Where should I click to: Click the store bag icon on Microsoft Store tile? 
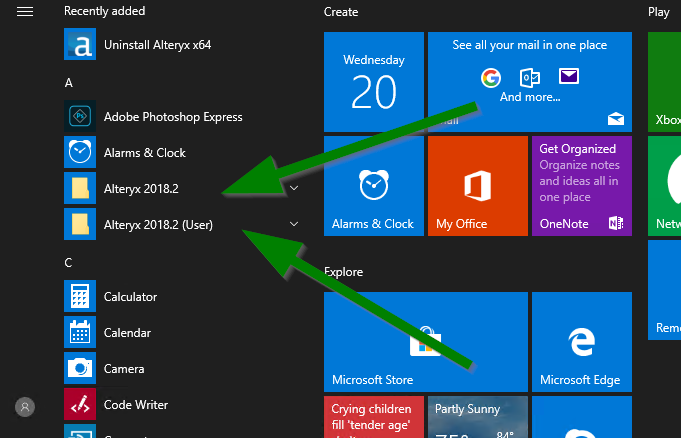pos(426,342)
